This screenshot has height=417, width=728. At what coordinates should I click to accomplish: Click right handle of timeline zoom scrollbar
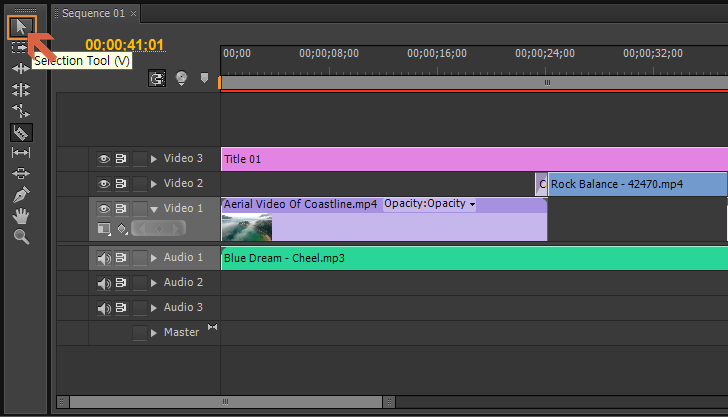pos(389,402)
